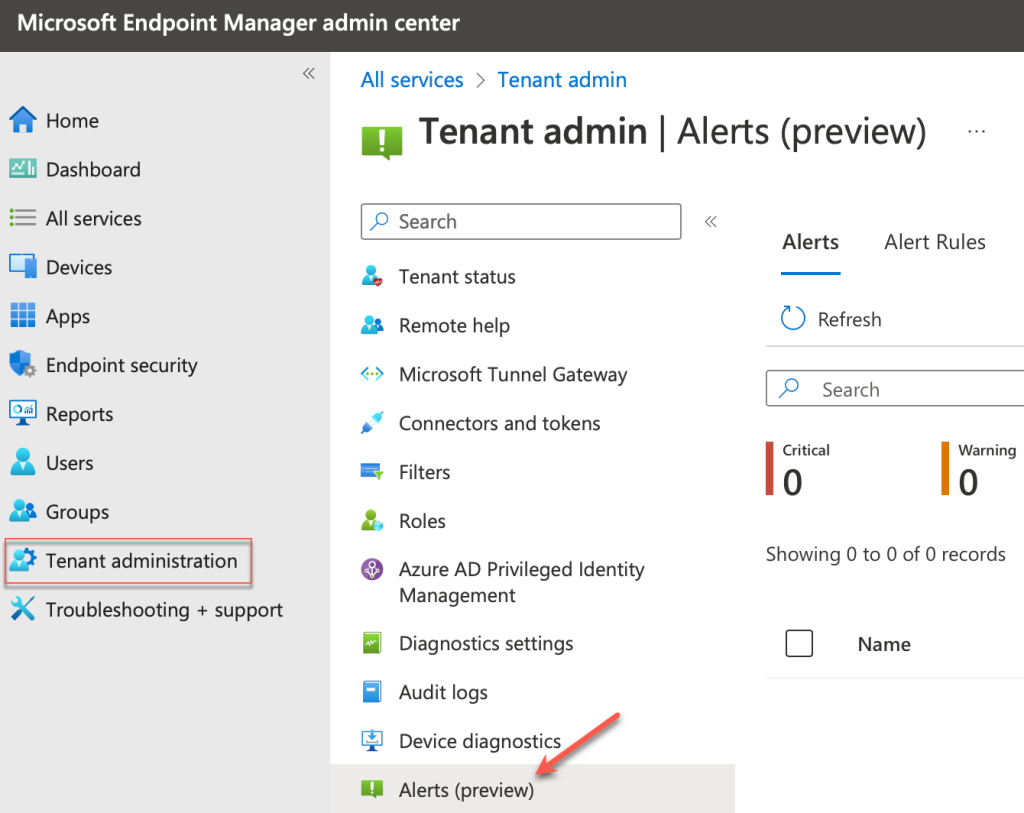
Task: Open Remote help settings
Action: 455,326
